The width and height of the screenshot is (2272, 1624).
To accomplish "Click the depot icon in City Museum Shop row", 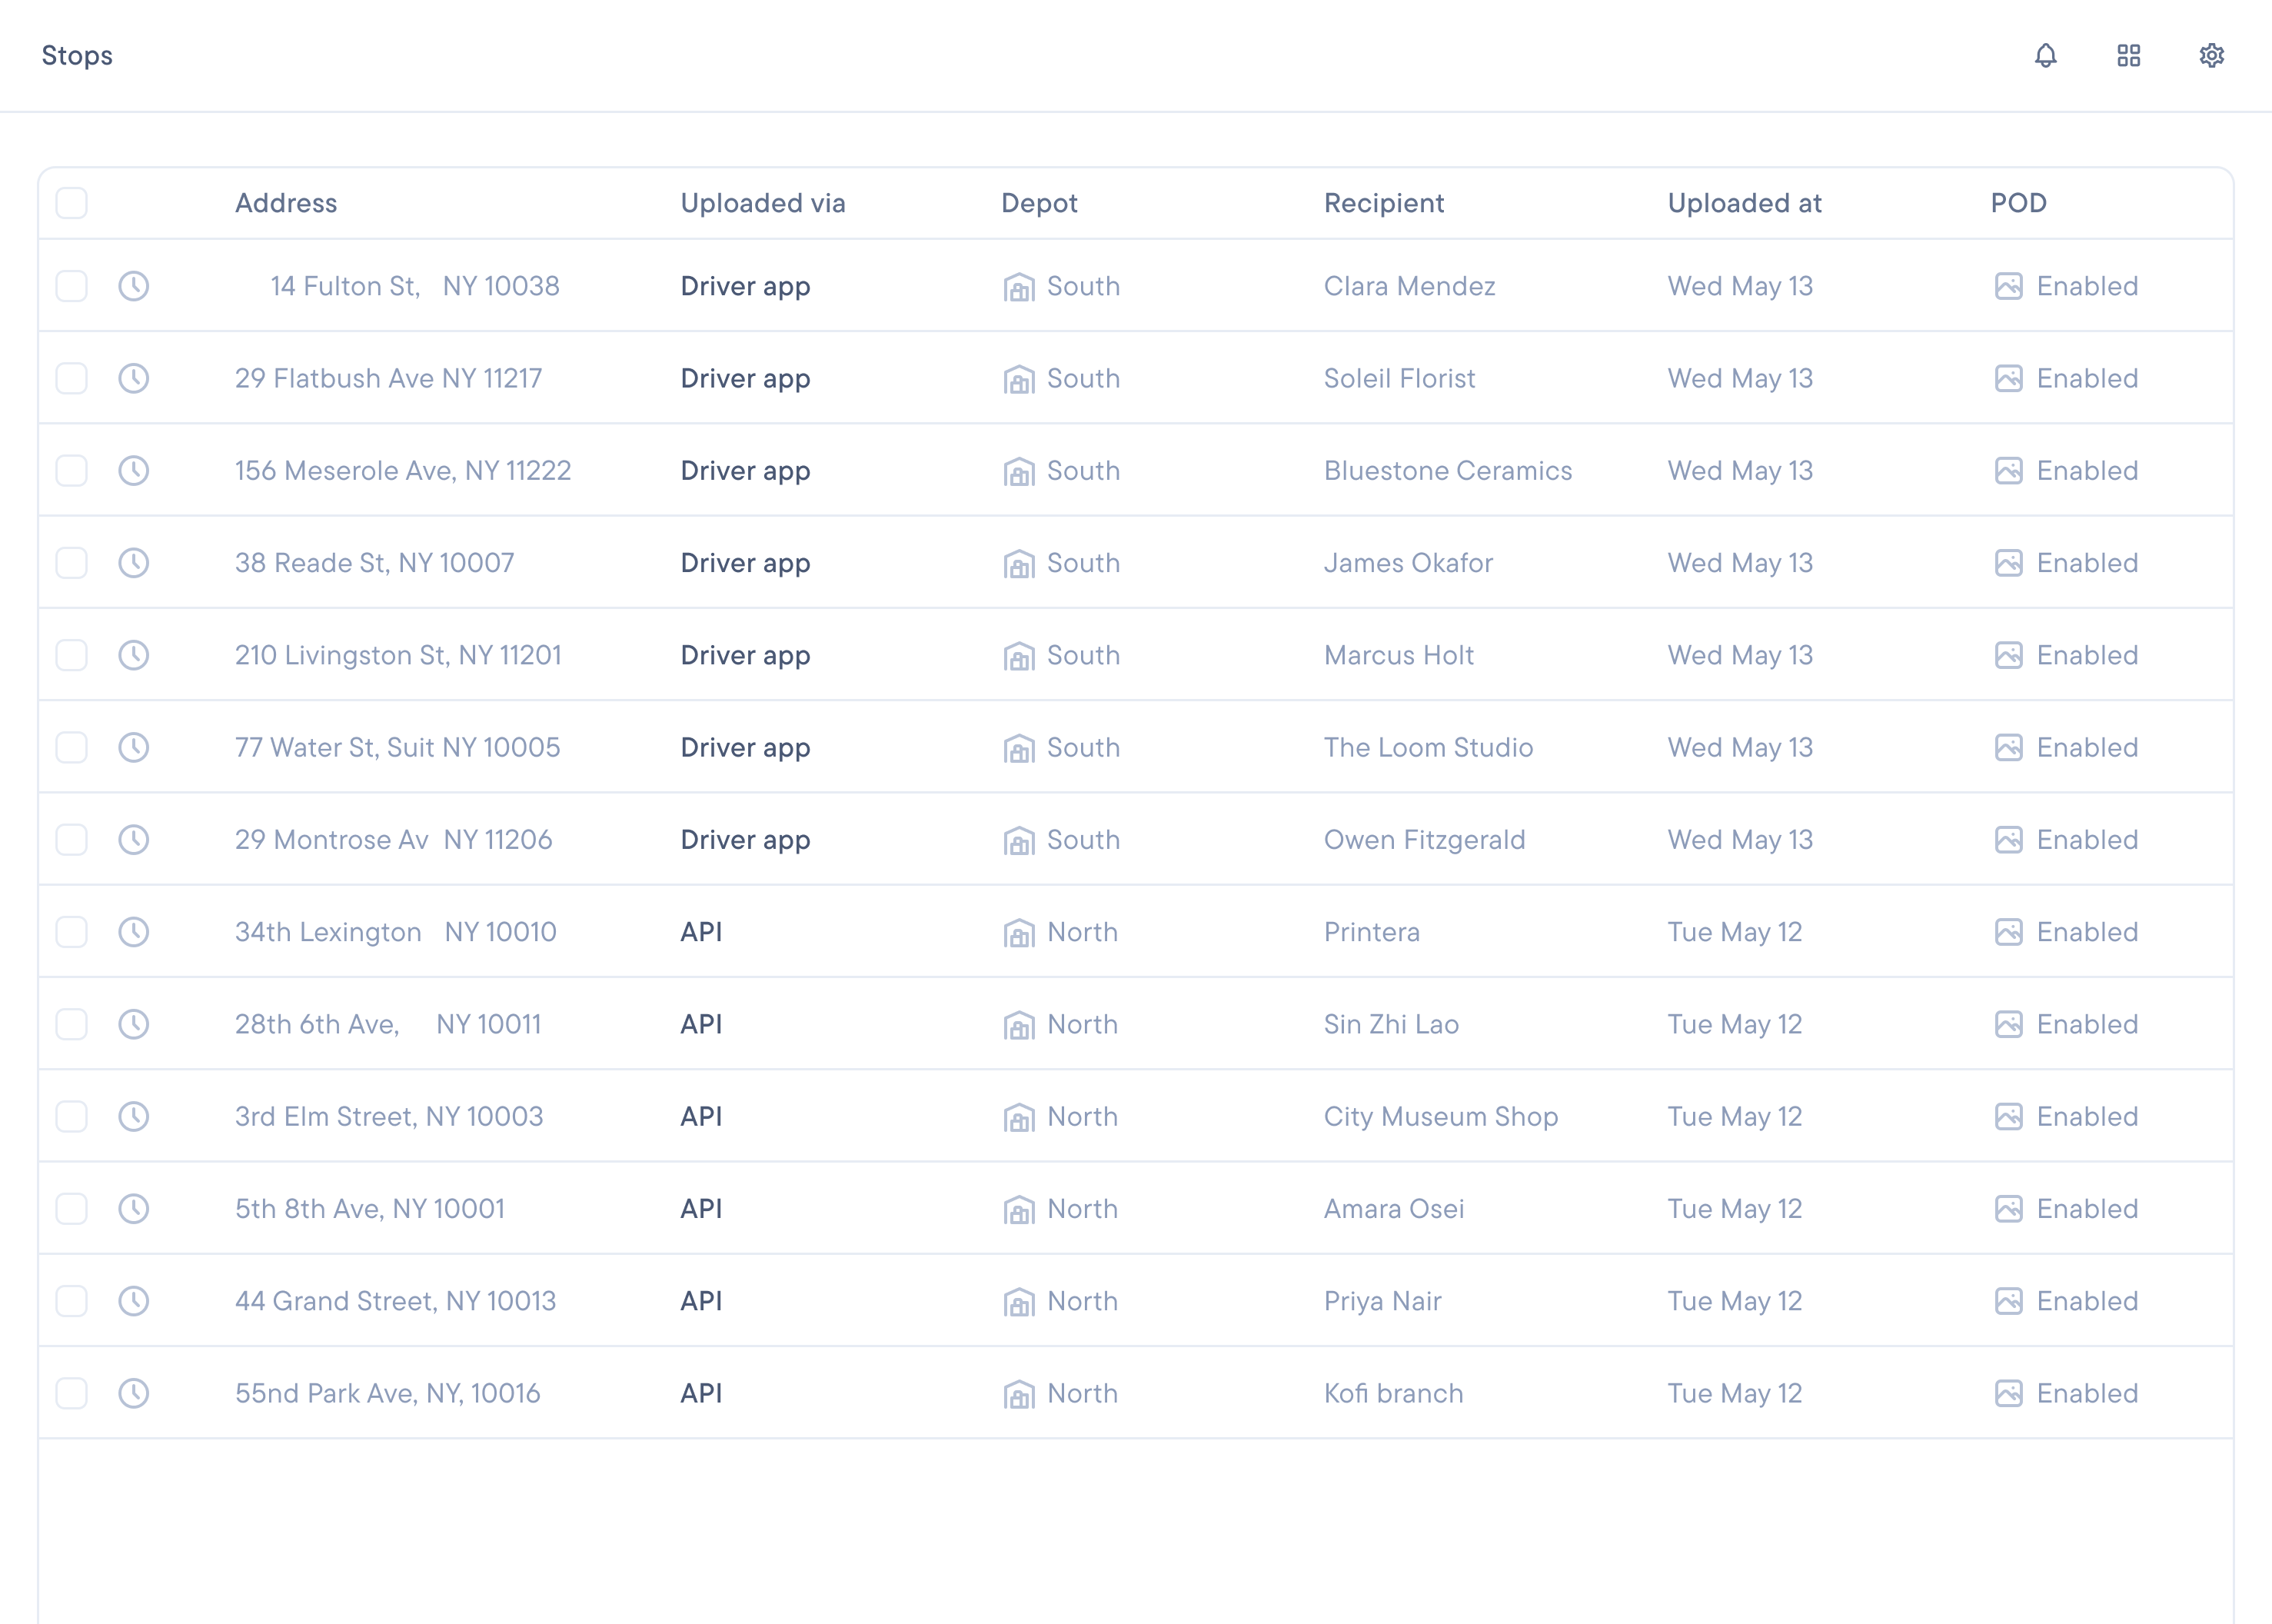I will tap(1018, 1117).
